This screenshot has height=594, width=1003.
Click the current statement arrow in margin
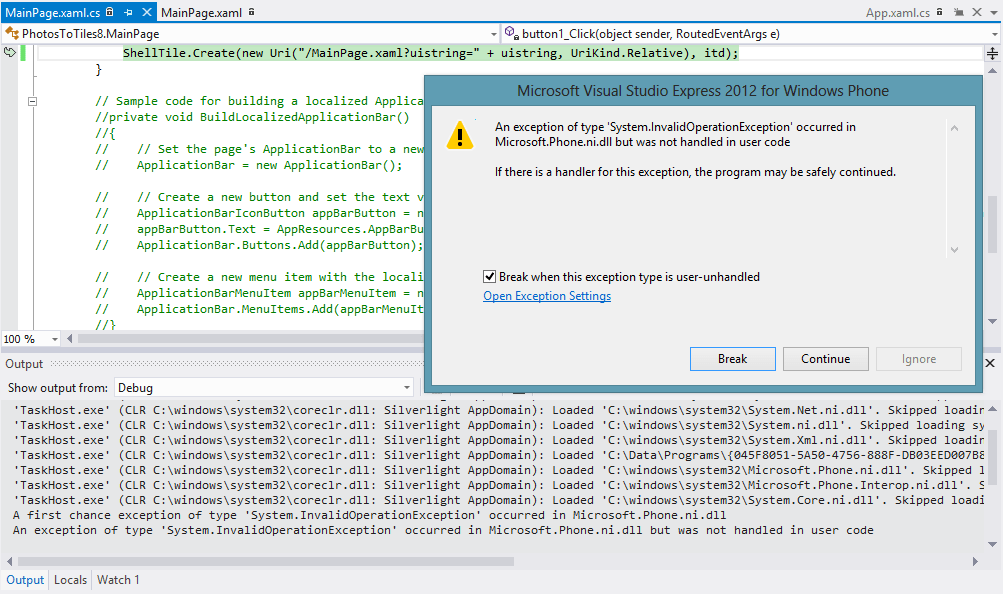[x=10, y=52]
